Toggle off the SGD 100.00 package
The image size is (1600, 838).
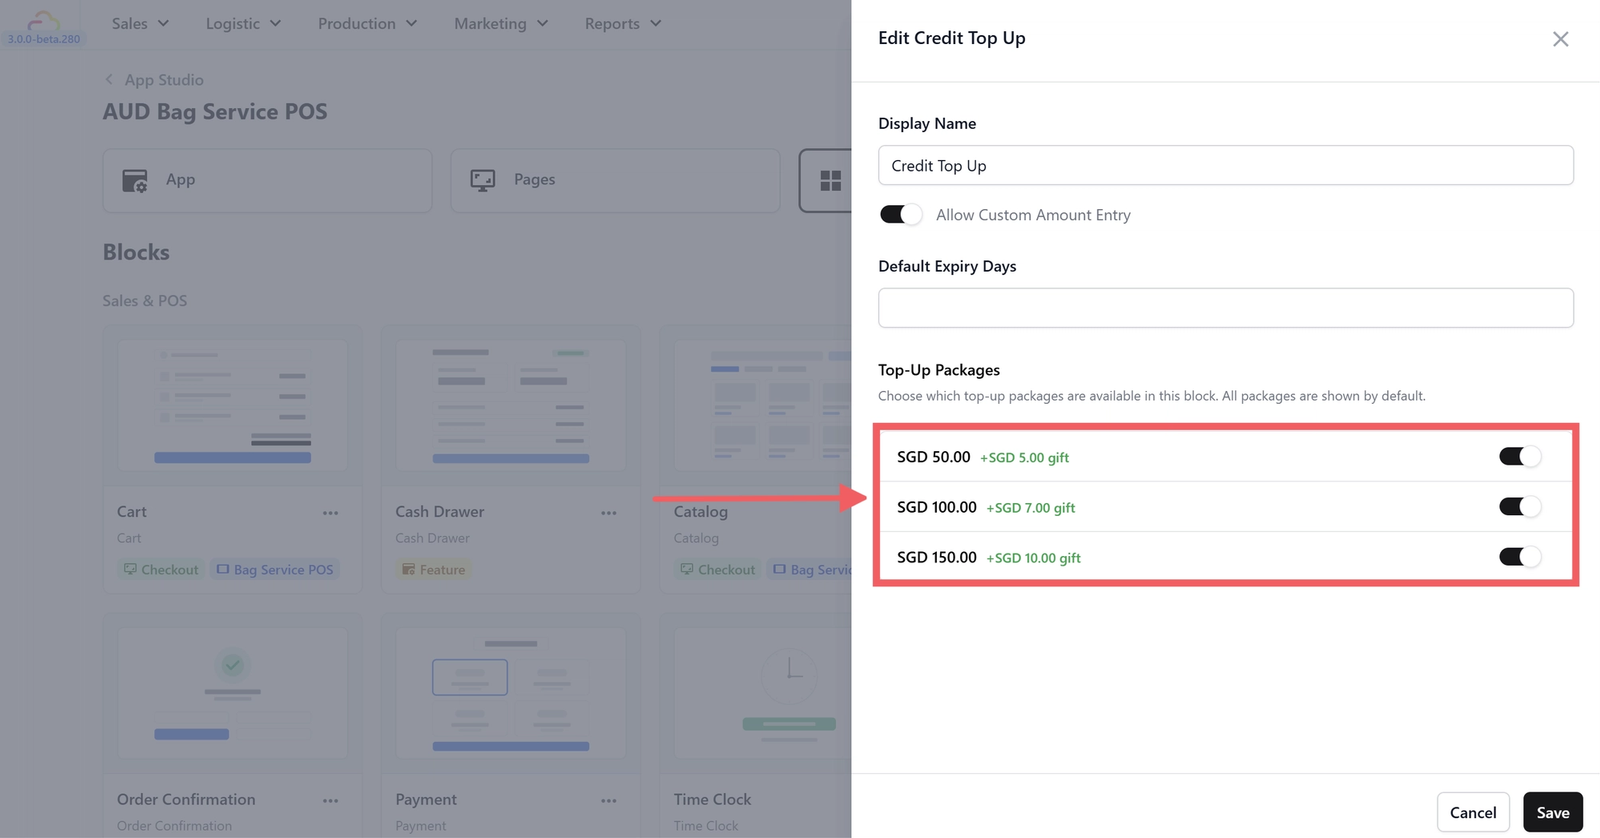(x=1519, y=506)
